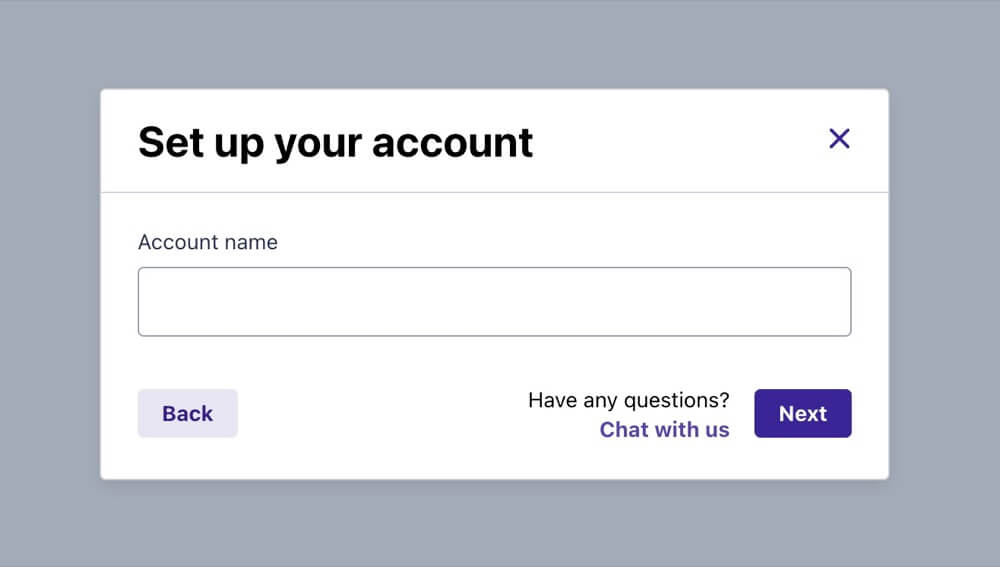Proceed to the next step with Next
Image resolution: width=1000 pixels, height=567 pixels.
(802, 414)
